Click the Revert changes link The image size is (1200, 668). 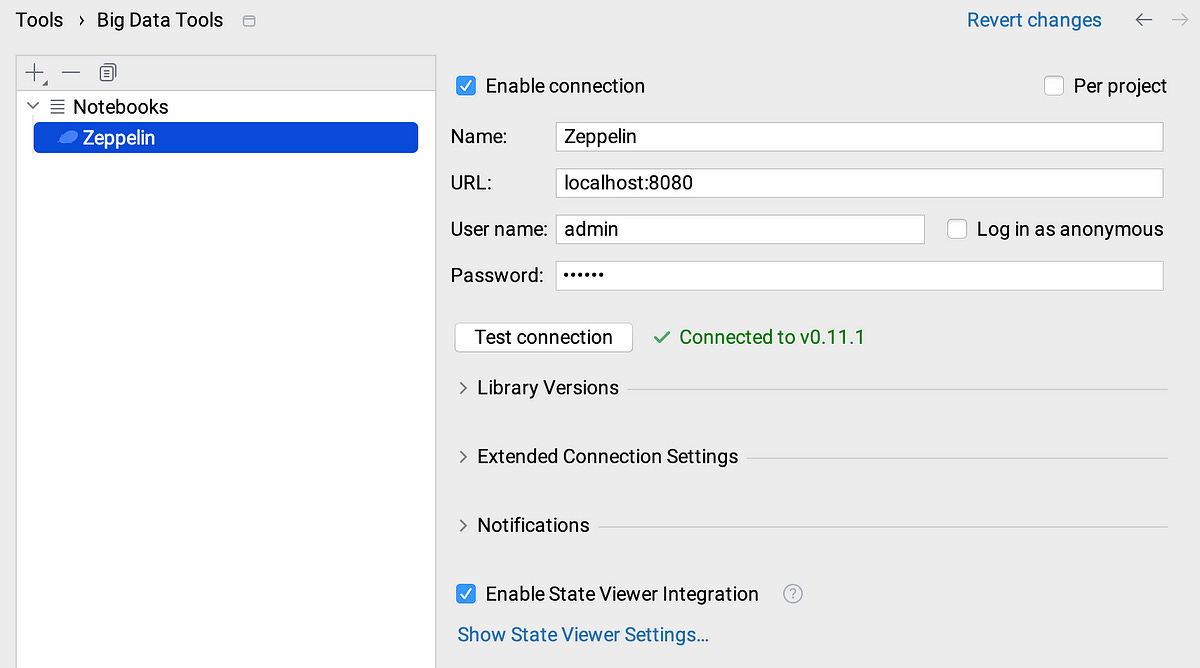tap(1034, 20)
